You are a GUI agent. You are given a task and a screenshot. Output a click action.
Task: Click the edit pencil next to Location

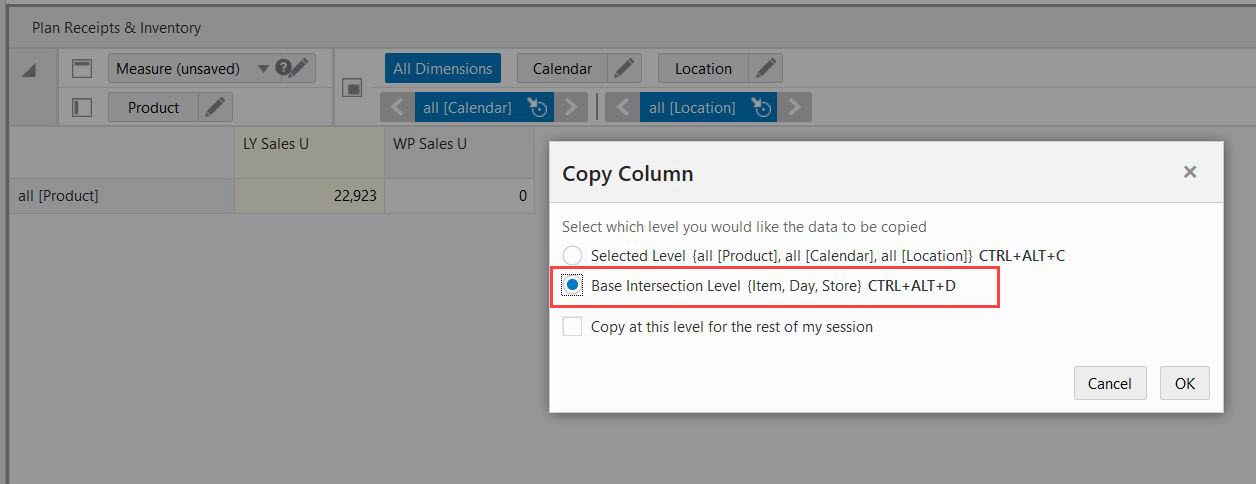766,68
